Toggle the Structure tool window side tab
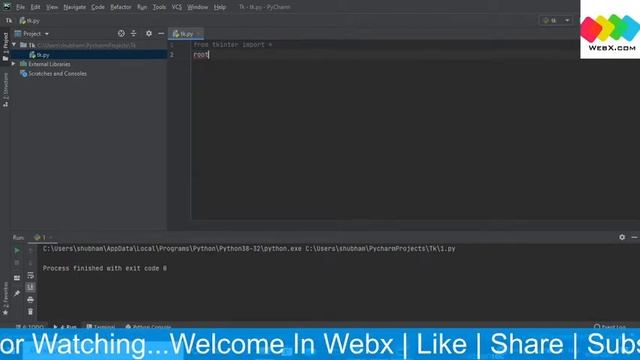Viewport: 640px width, 360px height. 5,90
